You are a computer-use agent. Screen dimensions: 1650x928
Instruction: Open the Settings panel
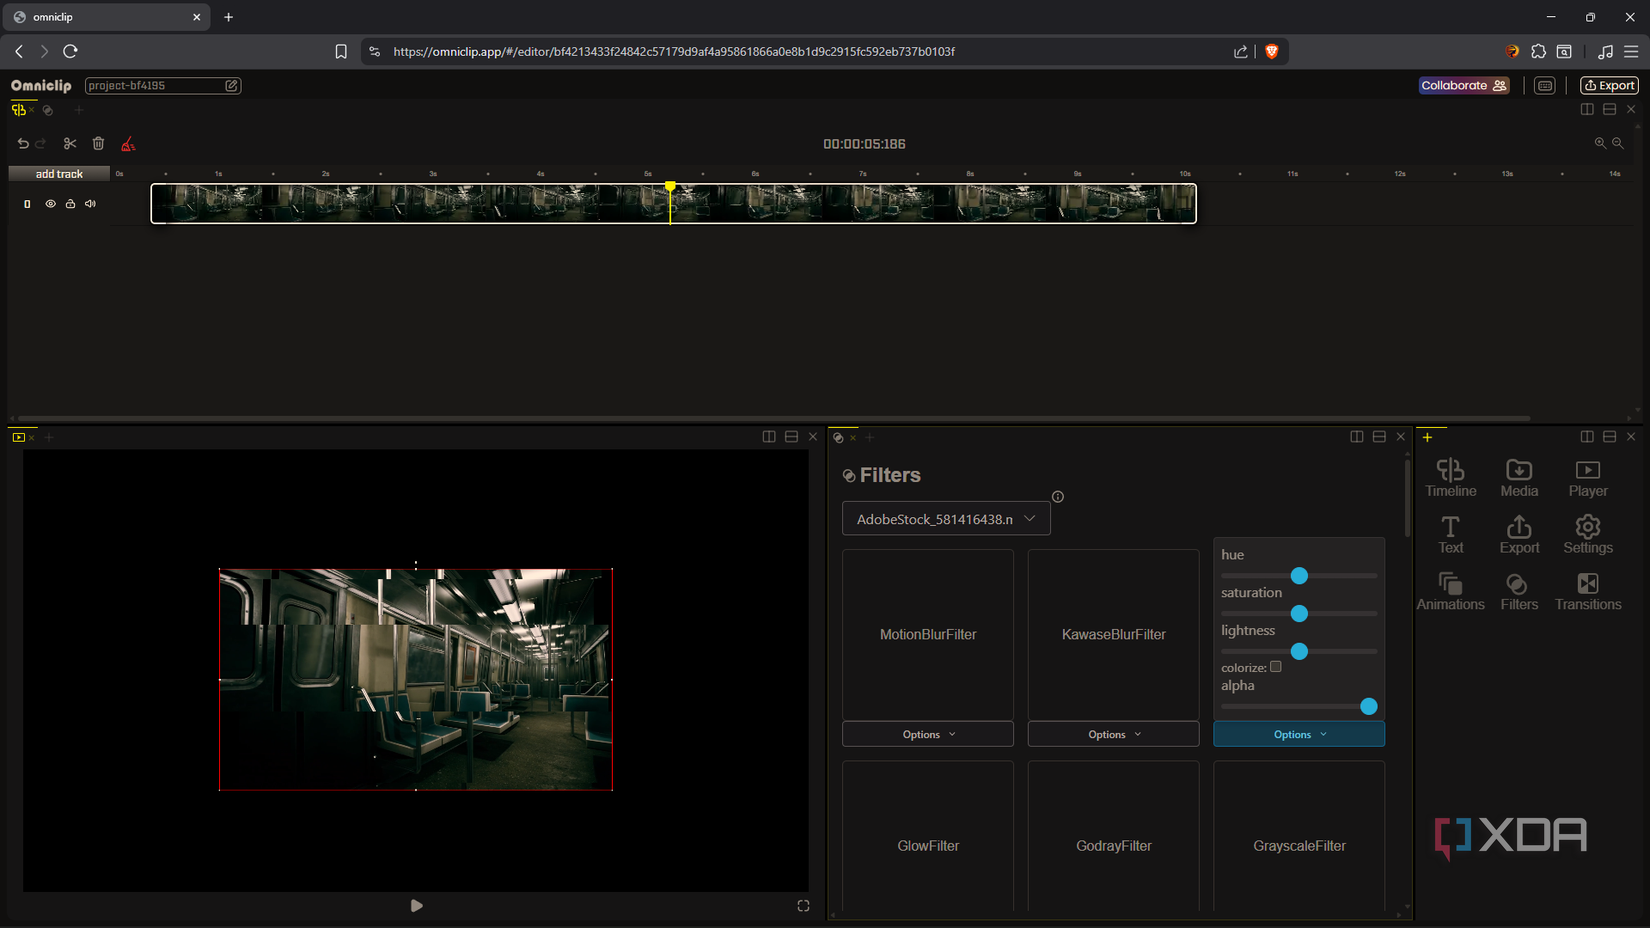[1587, 533]
